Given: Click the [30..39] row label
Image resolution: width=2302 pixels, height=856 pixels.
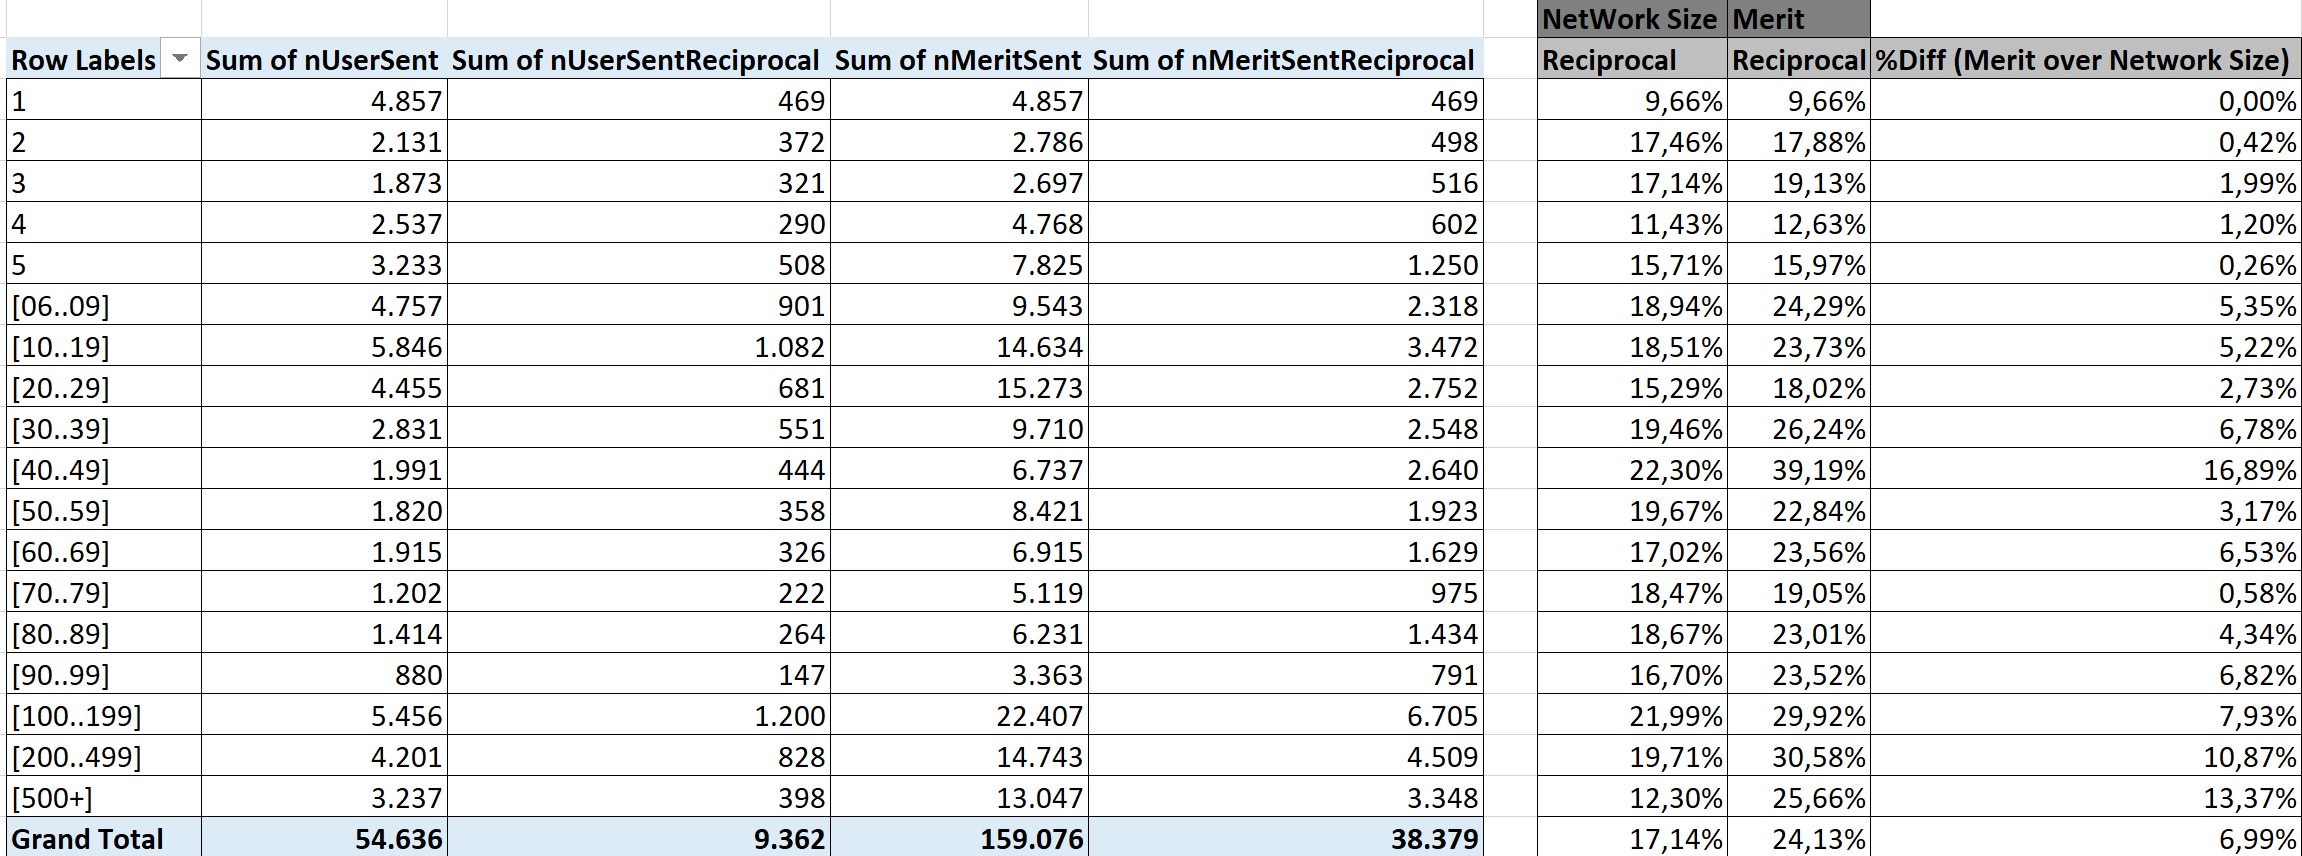Looking at the screenshot, I should pyautogui.click(x=103, y=428).
